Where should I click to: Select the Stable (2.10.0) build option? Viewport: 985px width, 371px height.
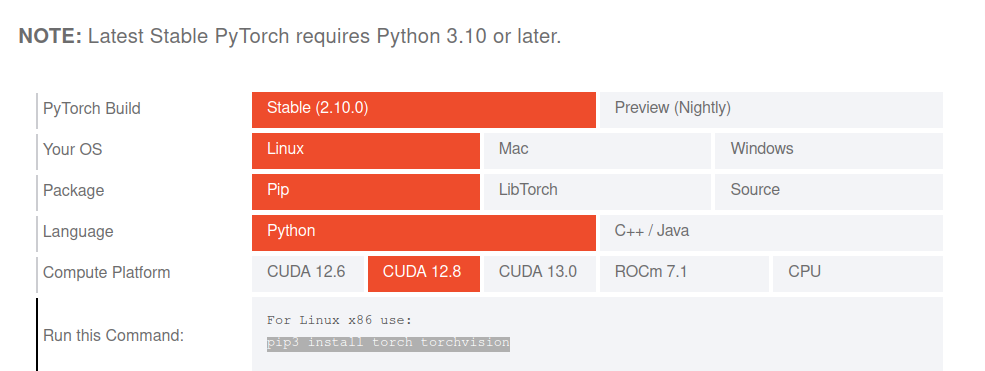[x=423, y=110]
